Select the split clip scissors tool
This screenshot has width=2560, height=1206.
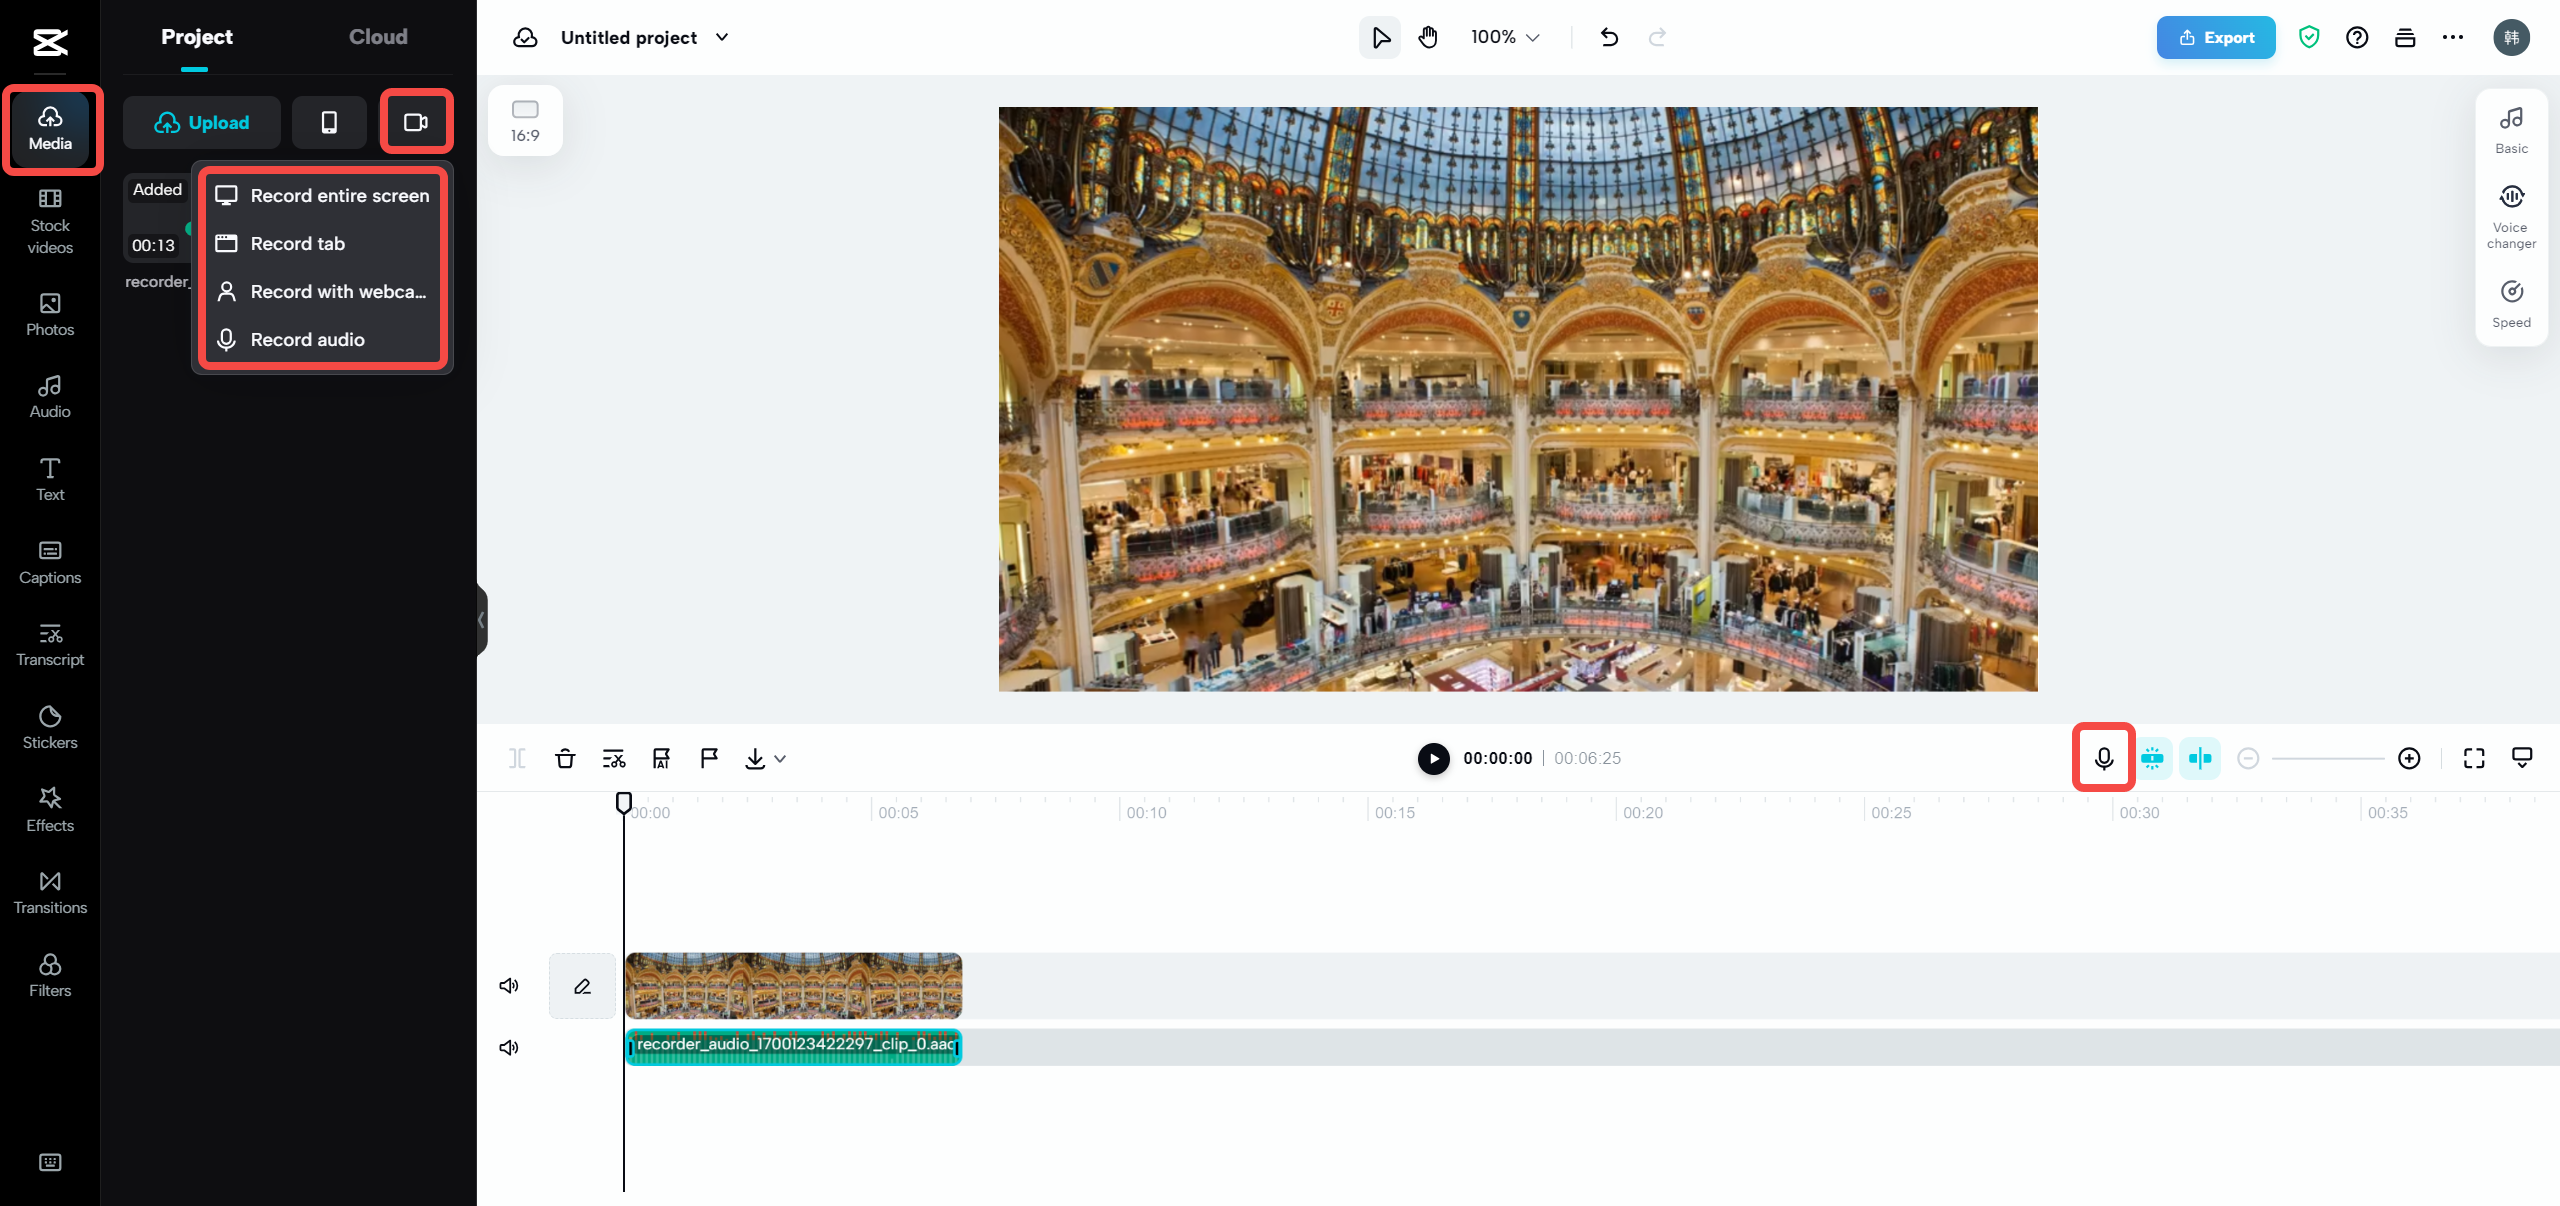pyautogui.click(x=614, y=758)
